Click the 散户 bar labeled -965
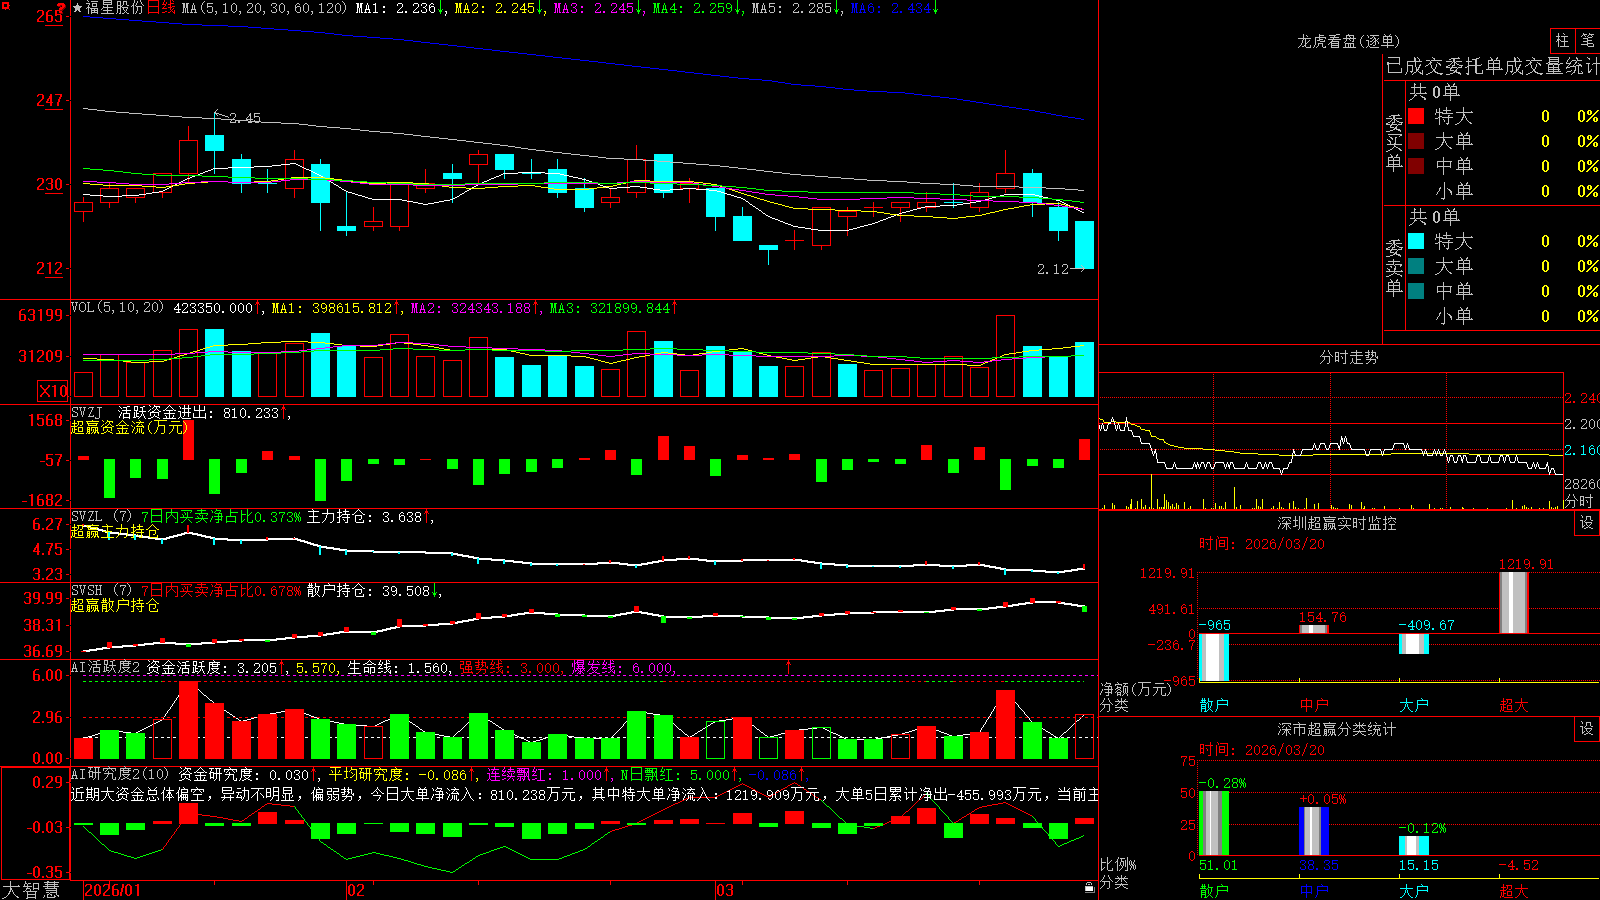The image size is (1600, 900). click(1214, 657)
